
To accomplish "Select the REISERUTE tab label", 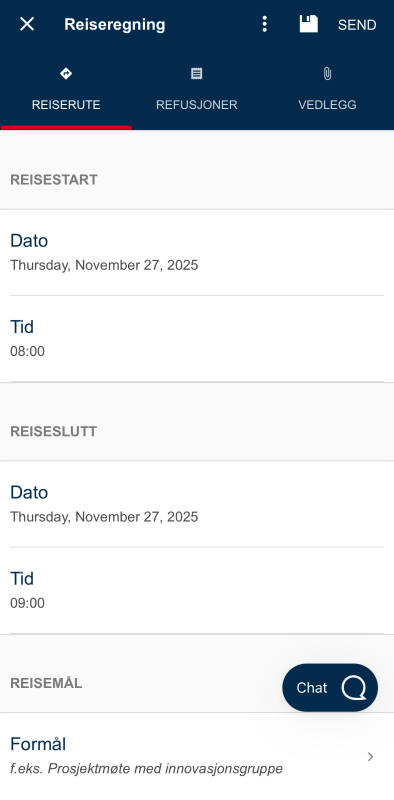I will pyautogui.click(x=66, y=105).
